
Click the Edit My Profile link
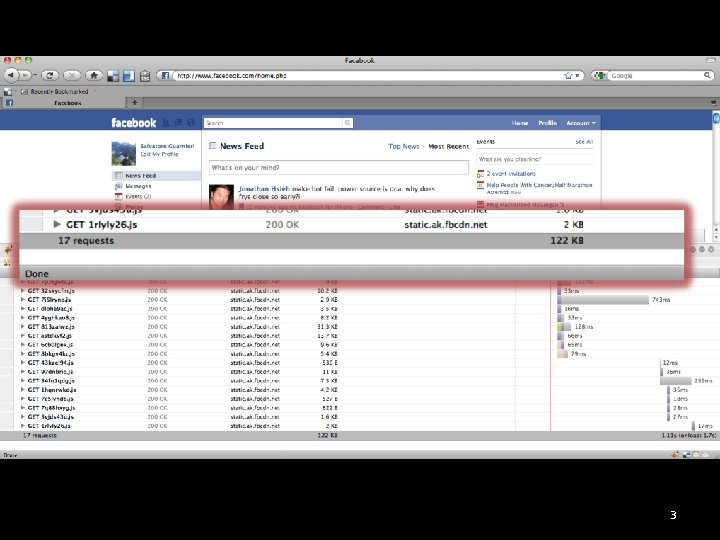[159, 154]
